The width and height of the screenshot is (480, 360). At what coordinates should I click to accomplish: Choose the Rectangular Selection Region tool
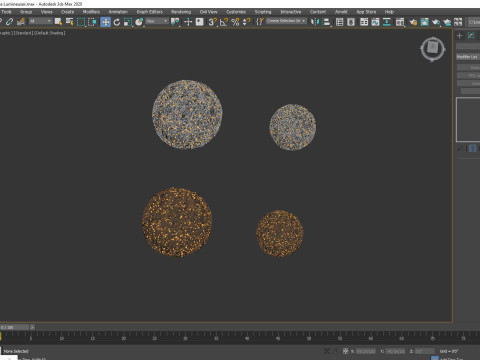tap(81, 22)
